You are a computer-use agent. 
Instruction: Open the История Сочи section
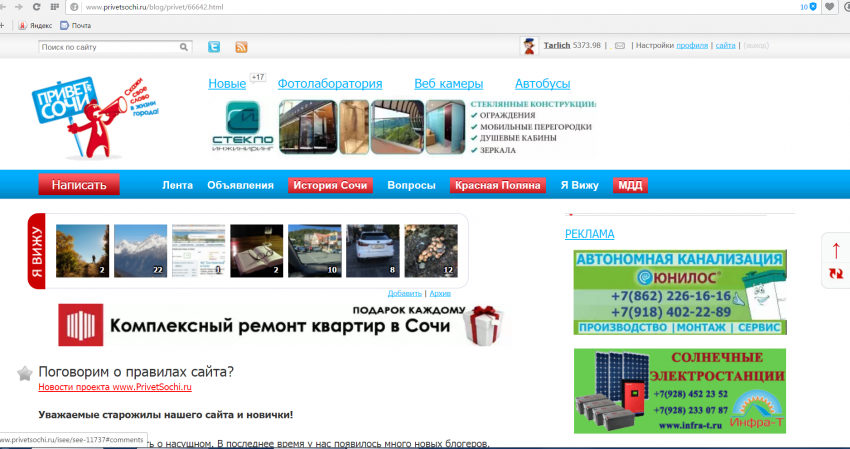pyautogui.click(x=330, y=185)
